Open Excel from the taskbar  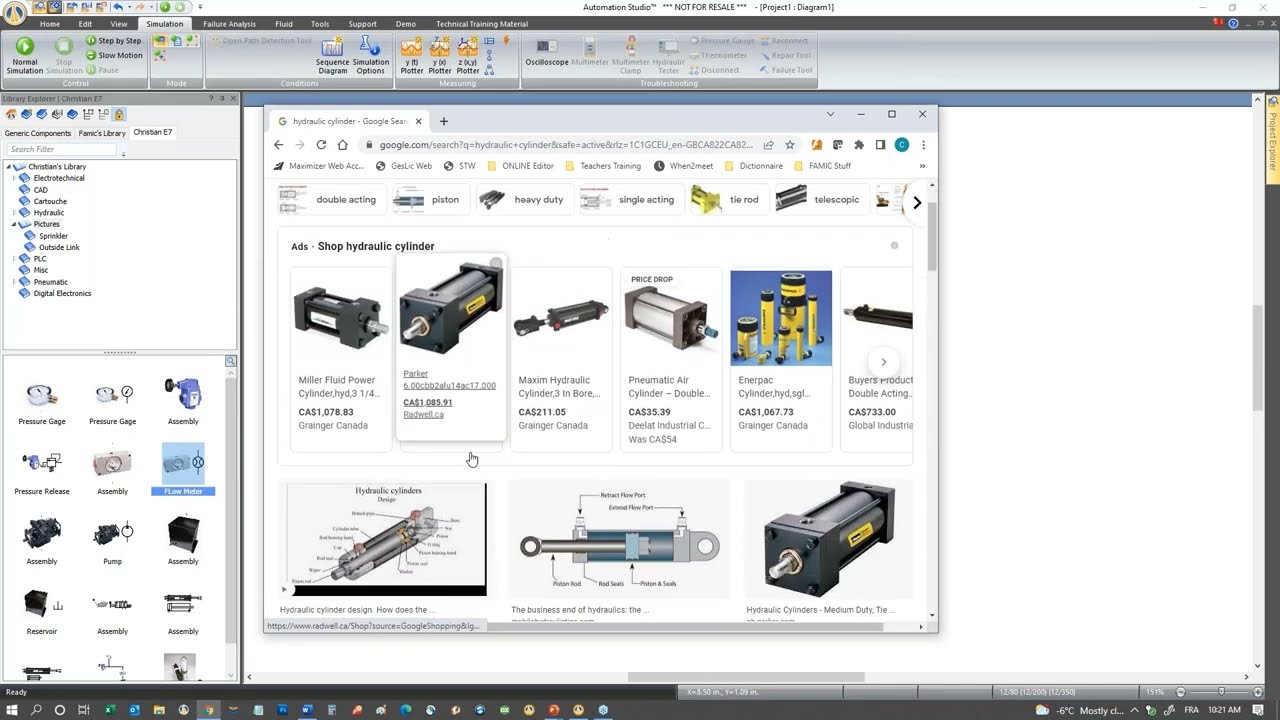click(x=110, y=710)
